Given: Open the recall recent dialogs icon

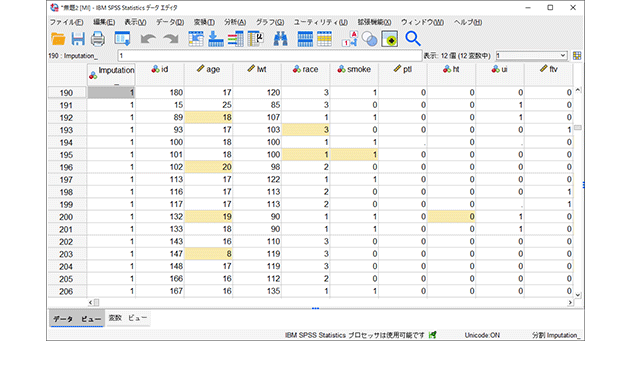Looking at the screenshot, I should tap(122, 39).
